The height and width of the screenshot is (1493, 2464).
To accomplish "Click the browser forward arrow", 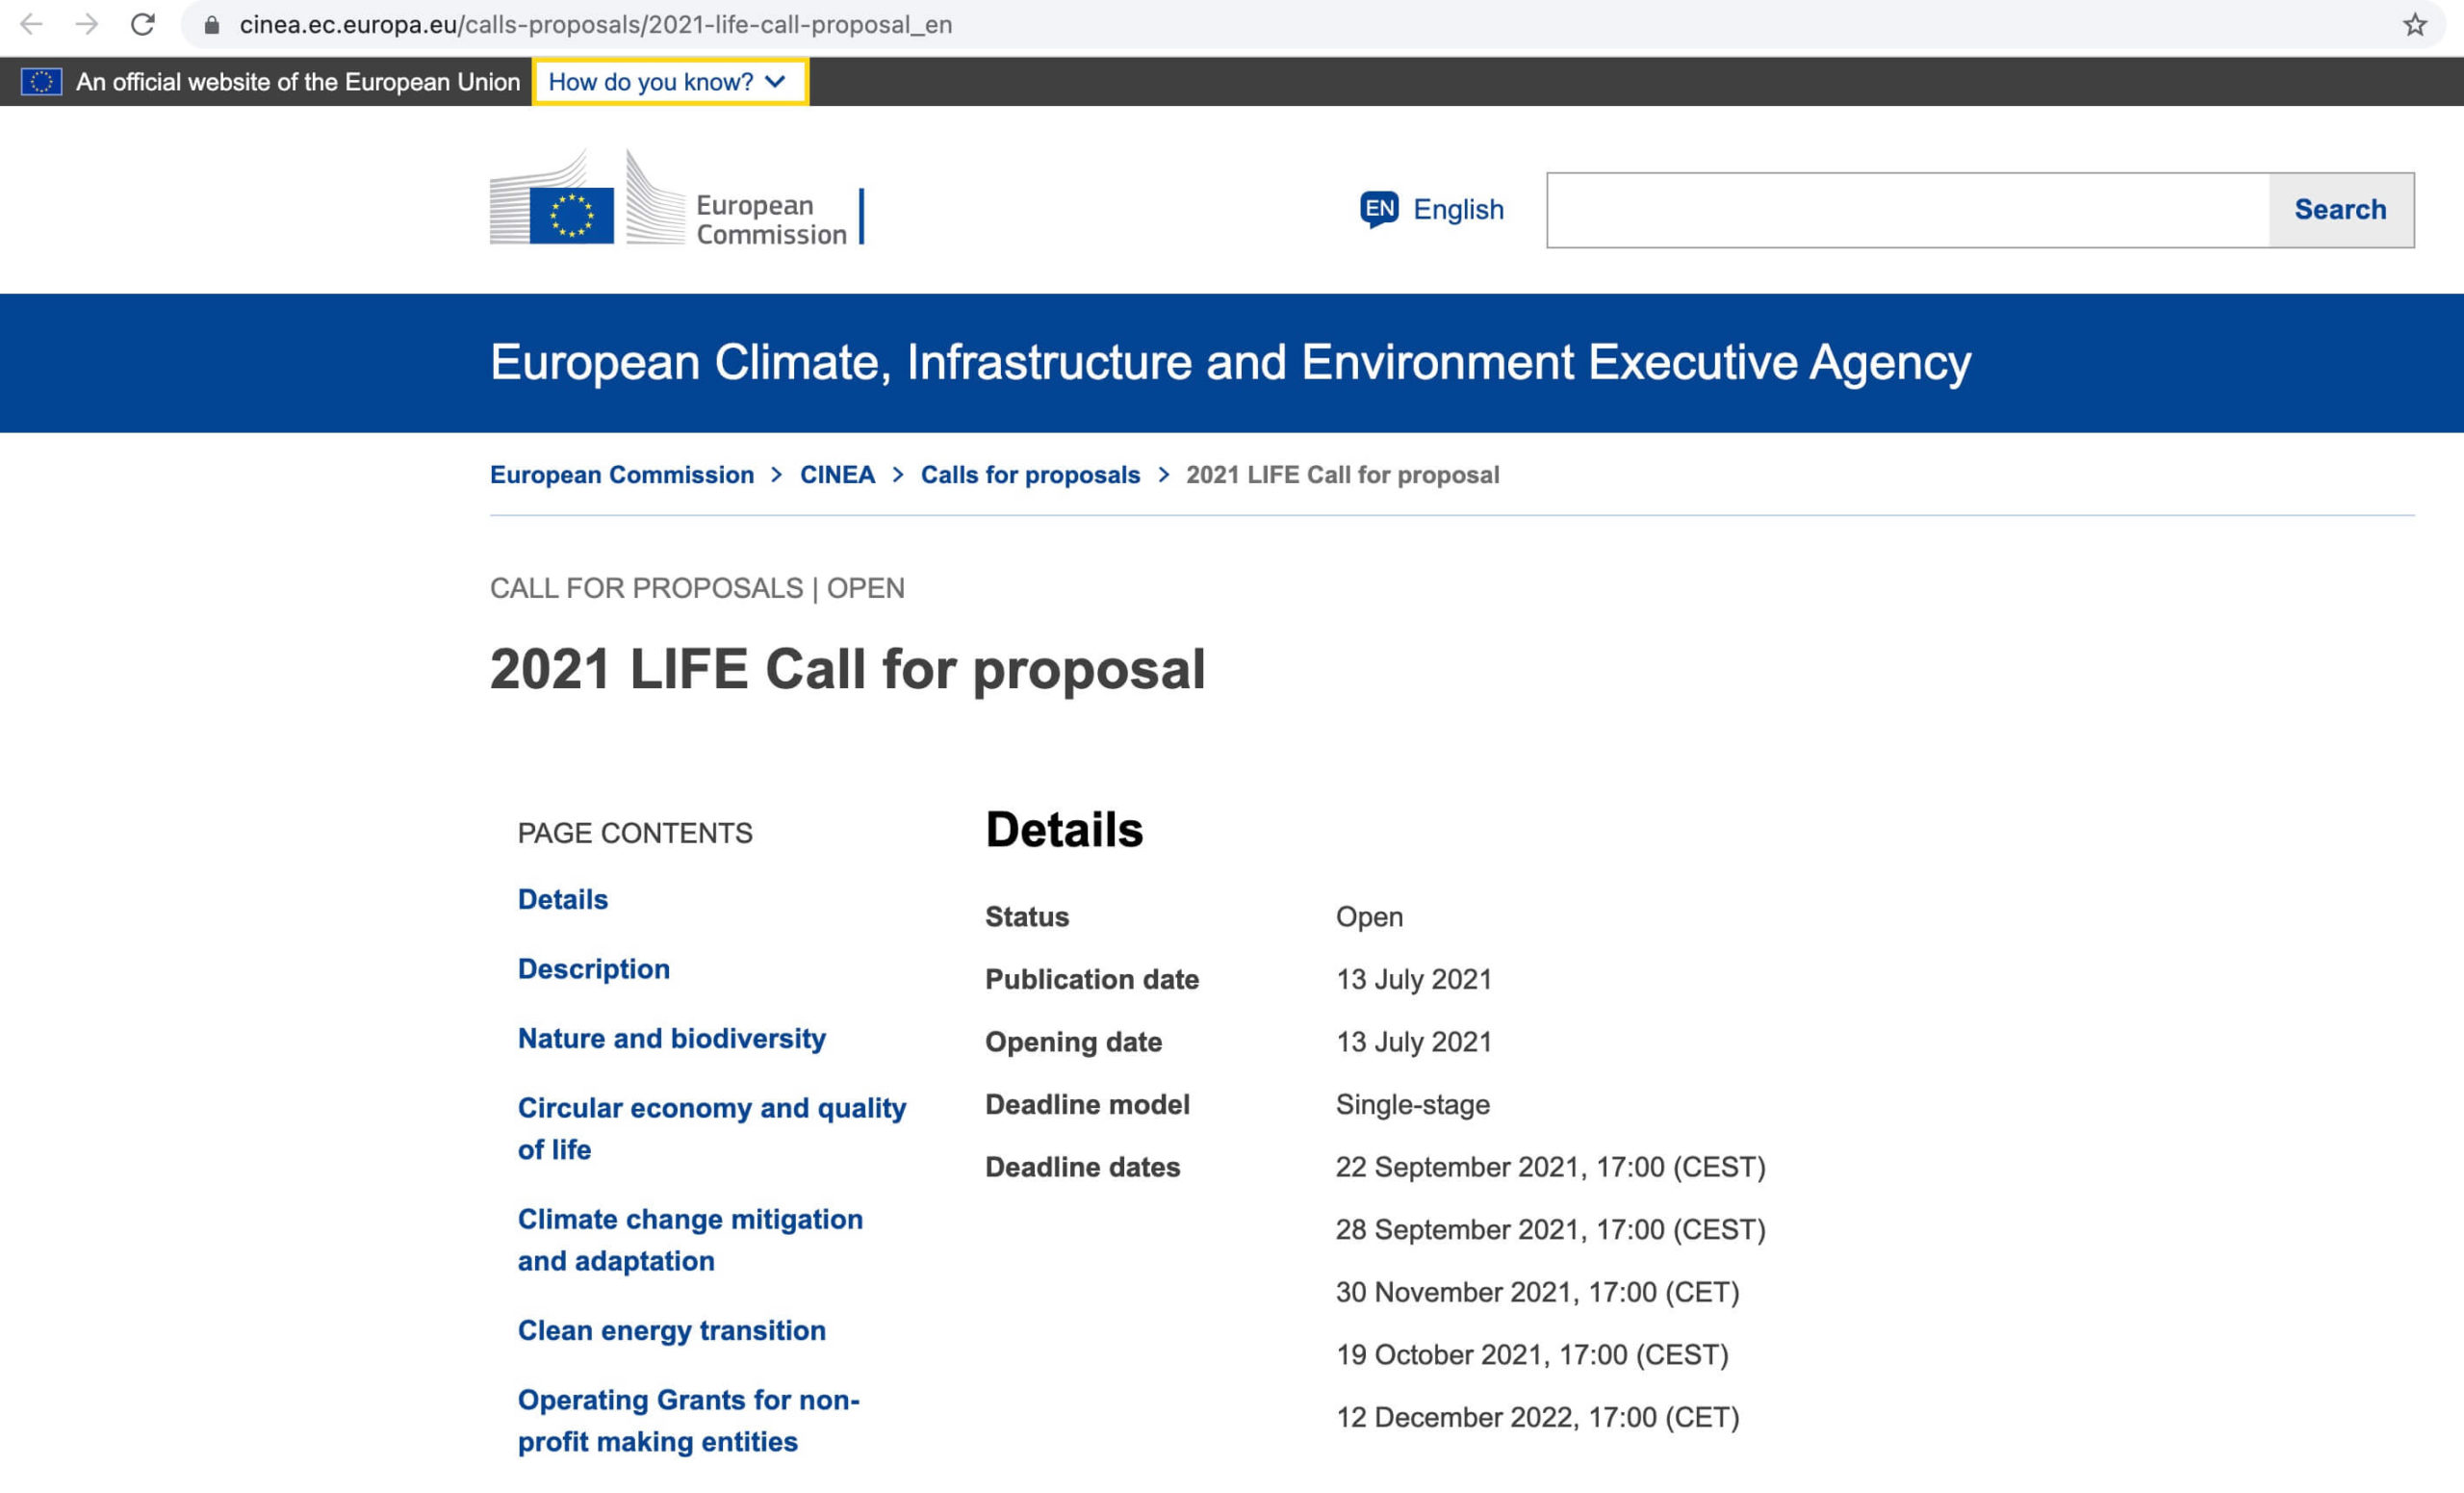I will pos(87,24).
